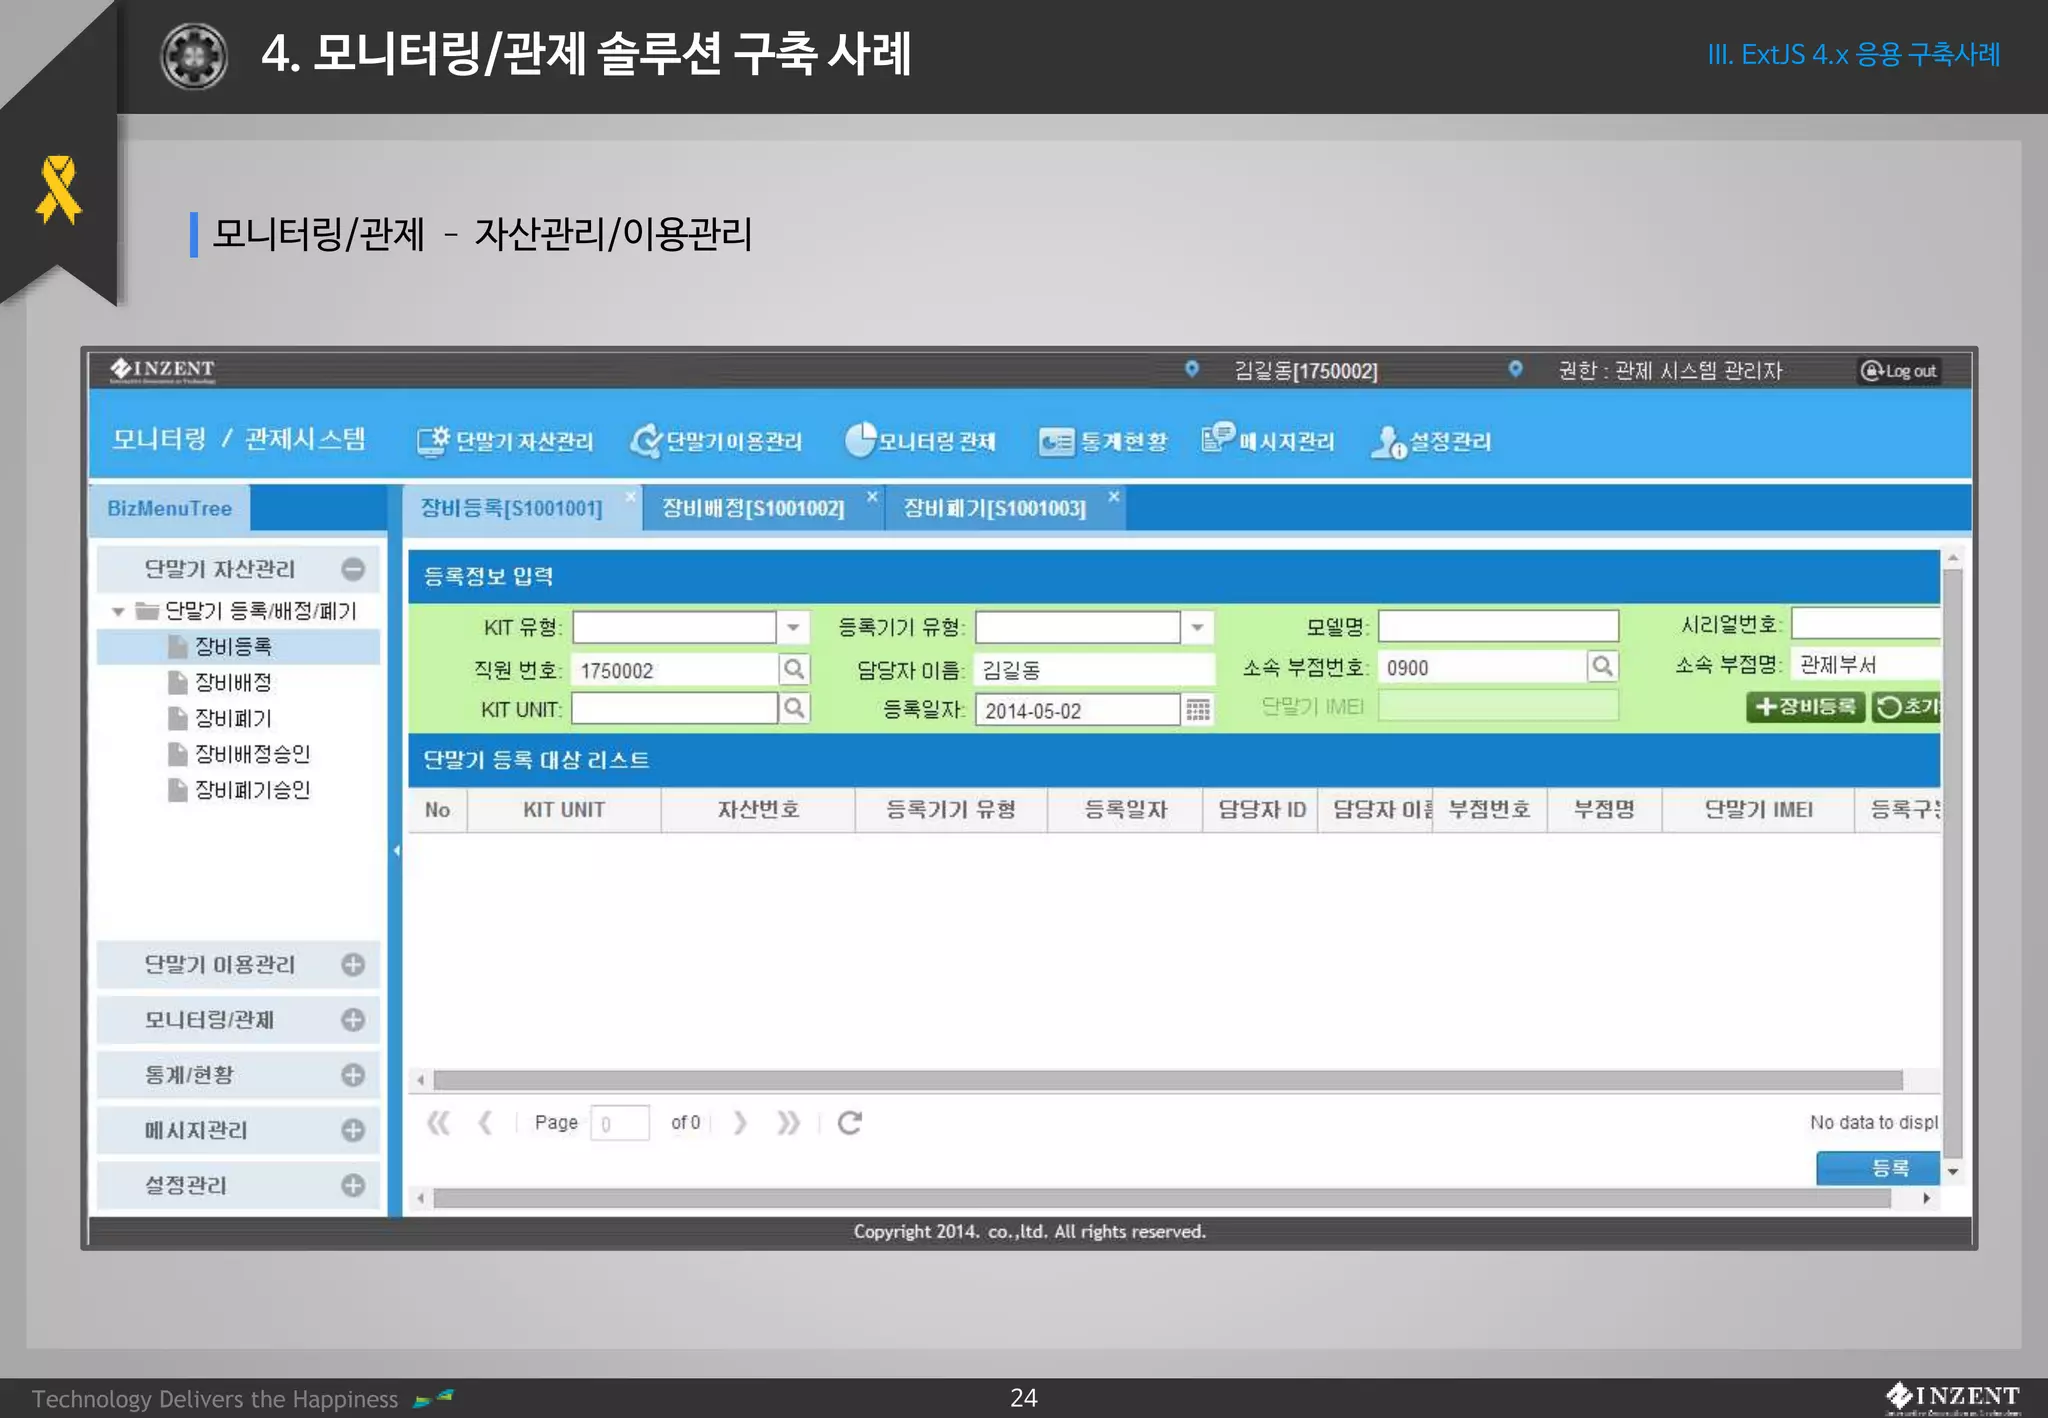Open the KIT 유형 dropdown
2048x1418 pixels.
click(793, 628)
